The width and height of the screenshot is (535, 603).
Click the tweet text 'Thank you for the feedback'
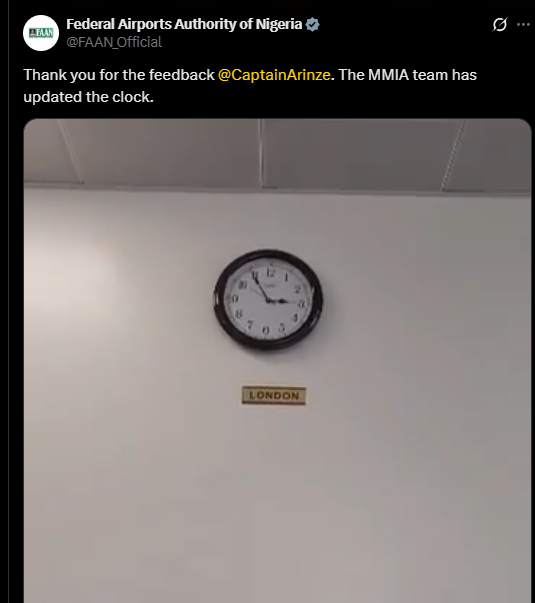(x=119, y=75)
